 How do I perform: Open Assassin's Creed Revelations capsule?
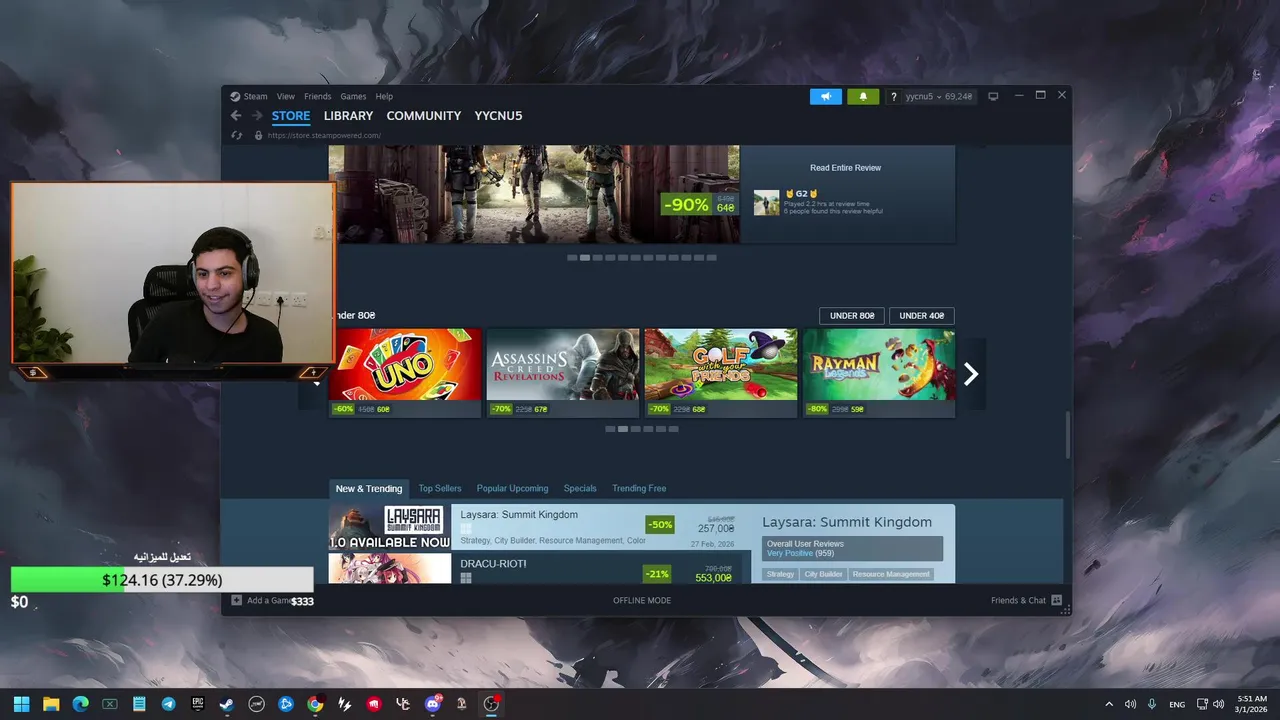click(563, 373)
